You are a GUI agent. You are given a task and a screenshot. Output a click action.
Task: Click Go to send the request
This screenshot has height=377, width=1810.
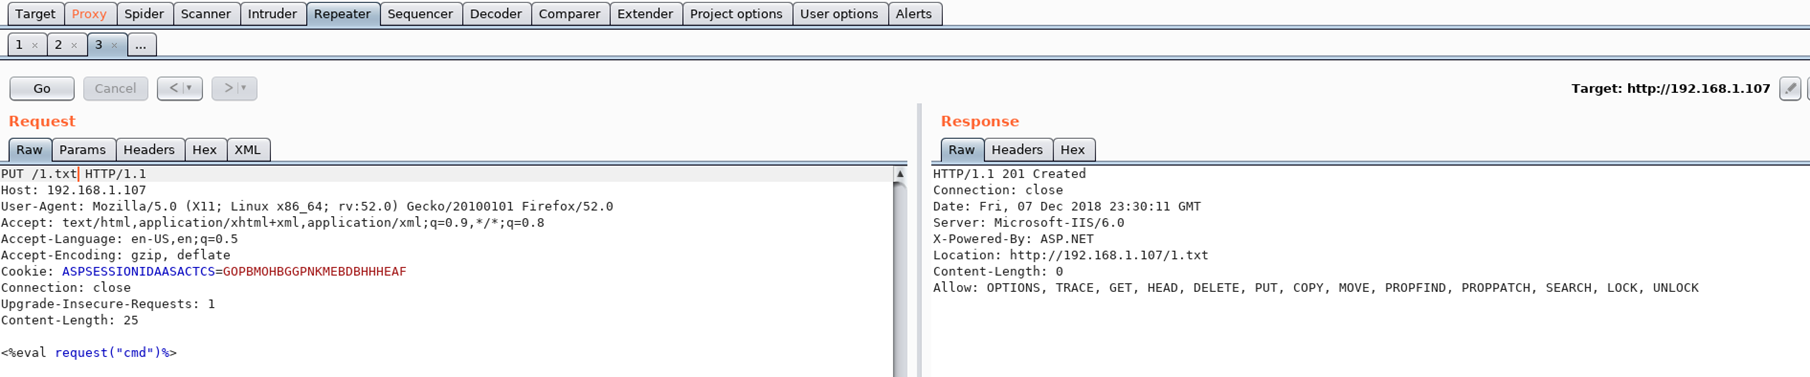[42, 88]
